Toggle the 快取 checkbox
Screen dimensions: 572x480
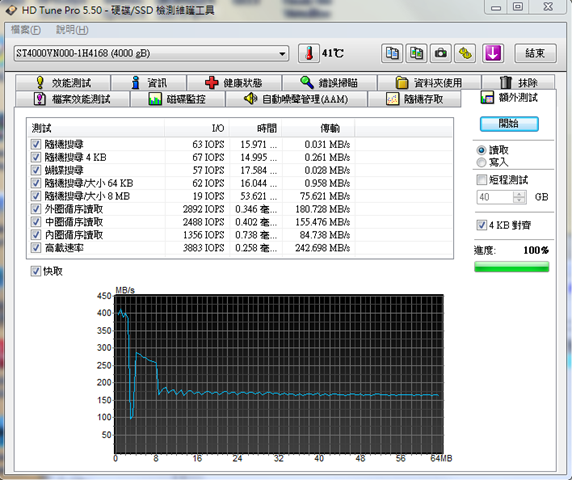coord(35,271)
